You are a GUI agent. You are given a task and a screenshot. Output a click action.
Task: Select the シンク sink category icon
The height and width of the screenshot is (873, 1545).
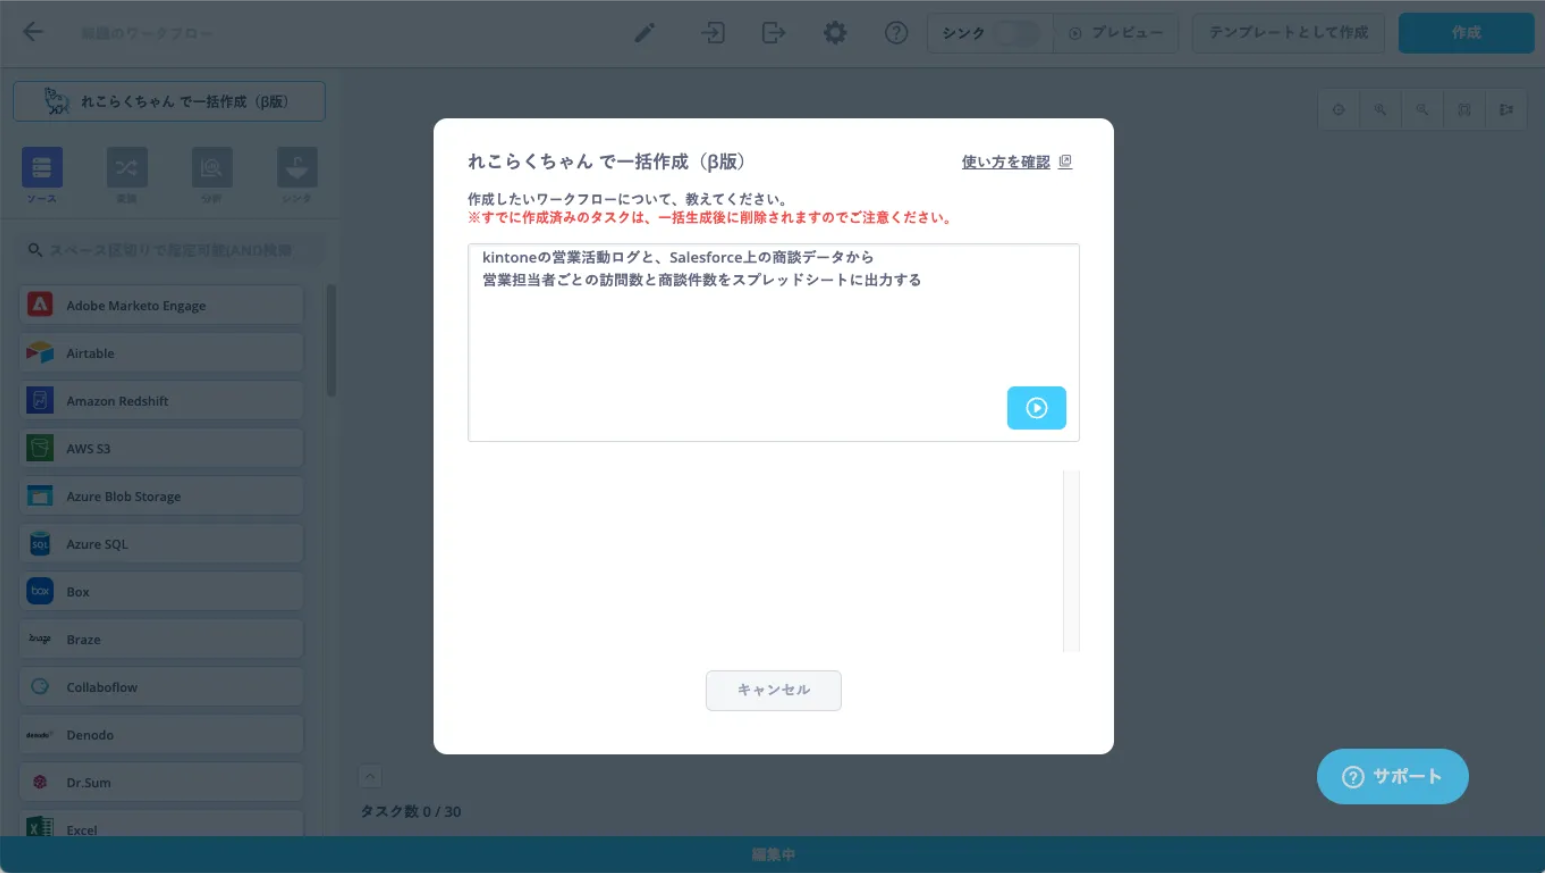coord(297,168)
